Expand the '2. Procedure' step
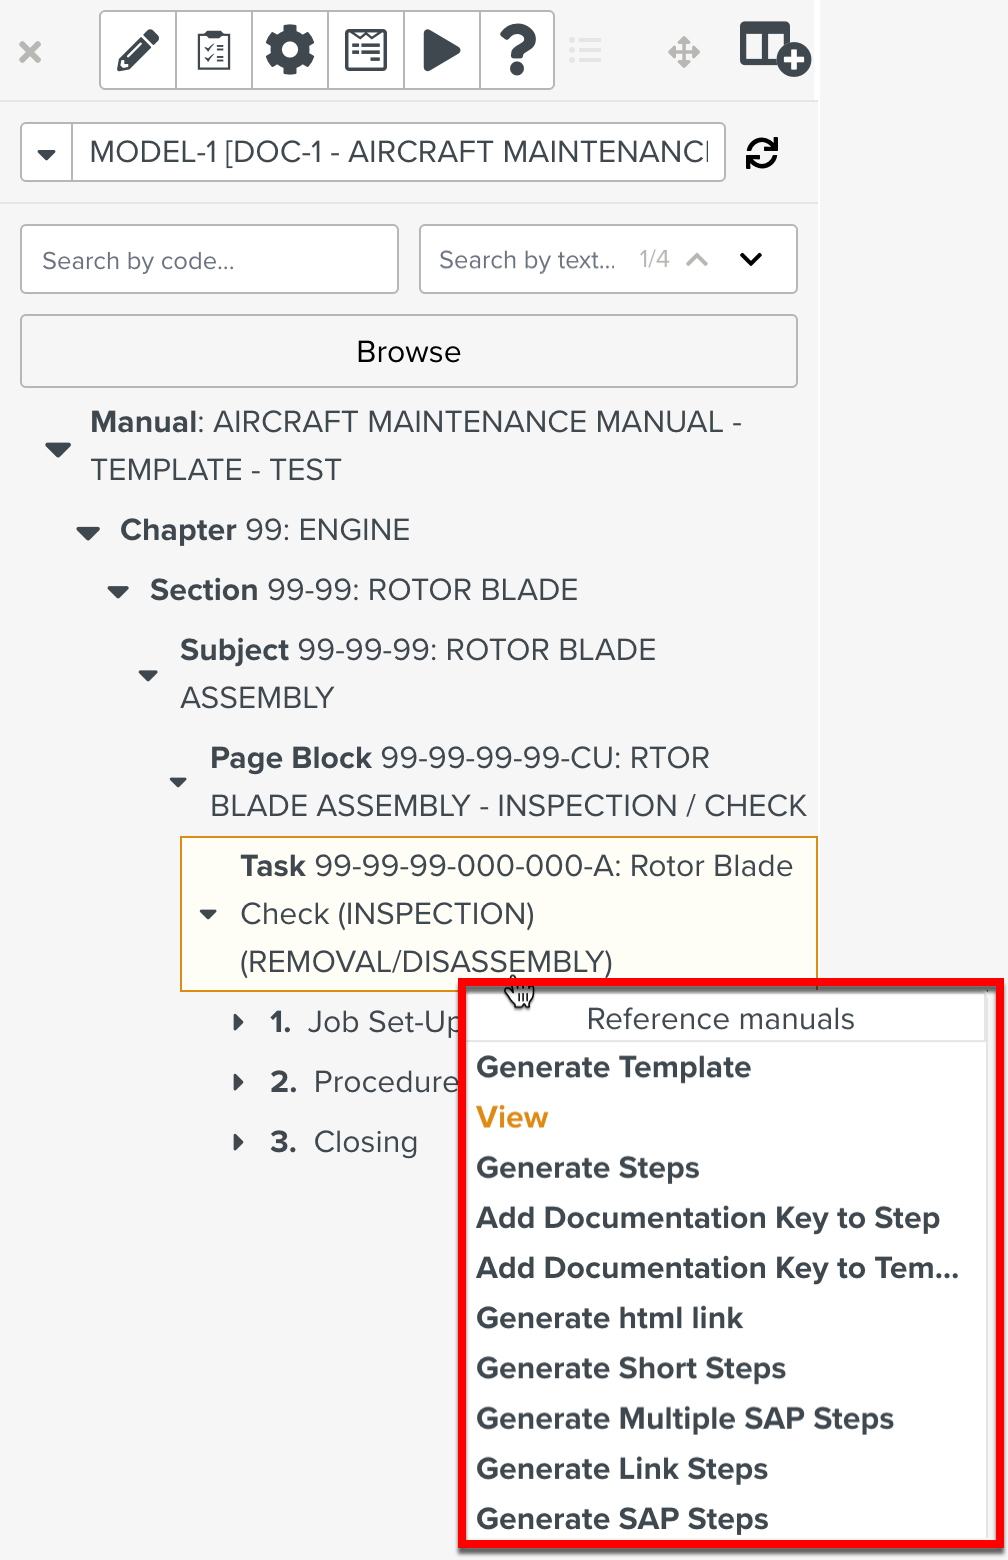Image resolution: width=1008 pixels, height=1560 pixels. (238, 1082)
